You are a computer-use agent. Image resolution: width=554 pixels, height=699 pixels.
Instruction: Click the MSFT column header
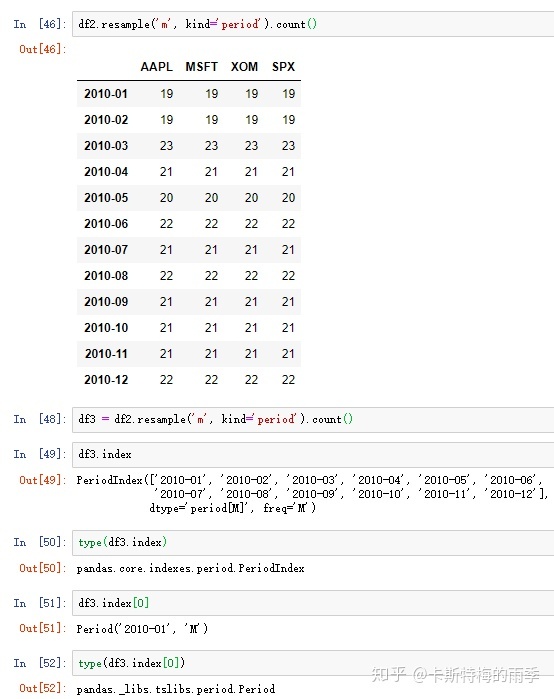click(x=201, y=67)
